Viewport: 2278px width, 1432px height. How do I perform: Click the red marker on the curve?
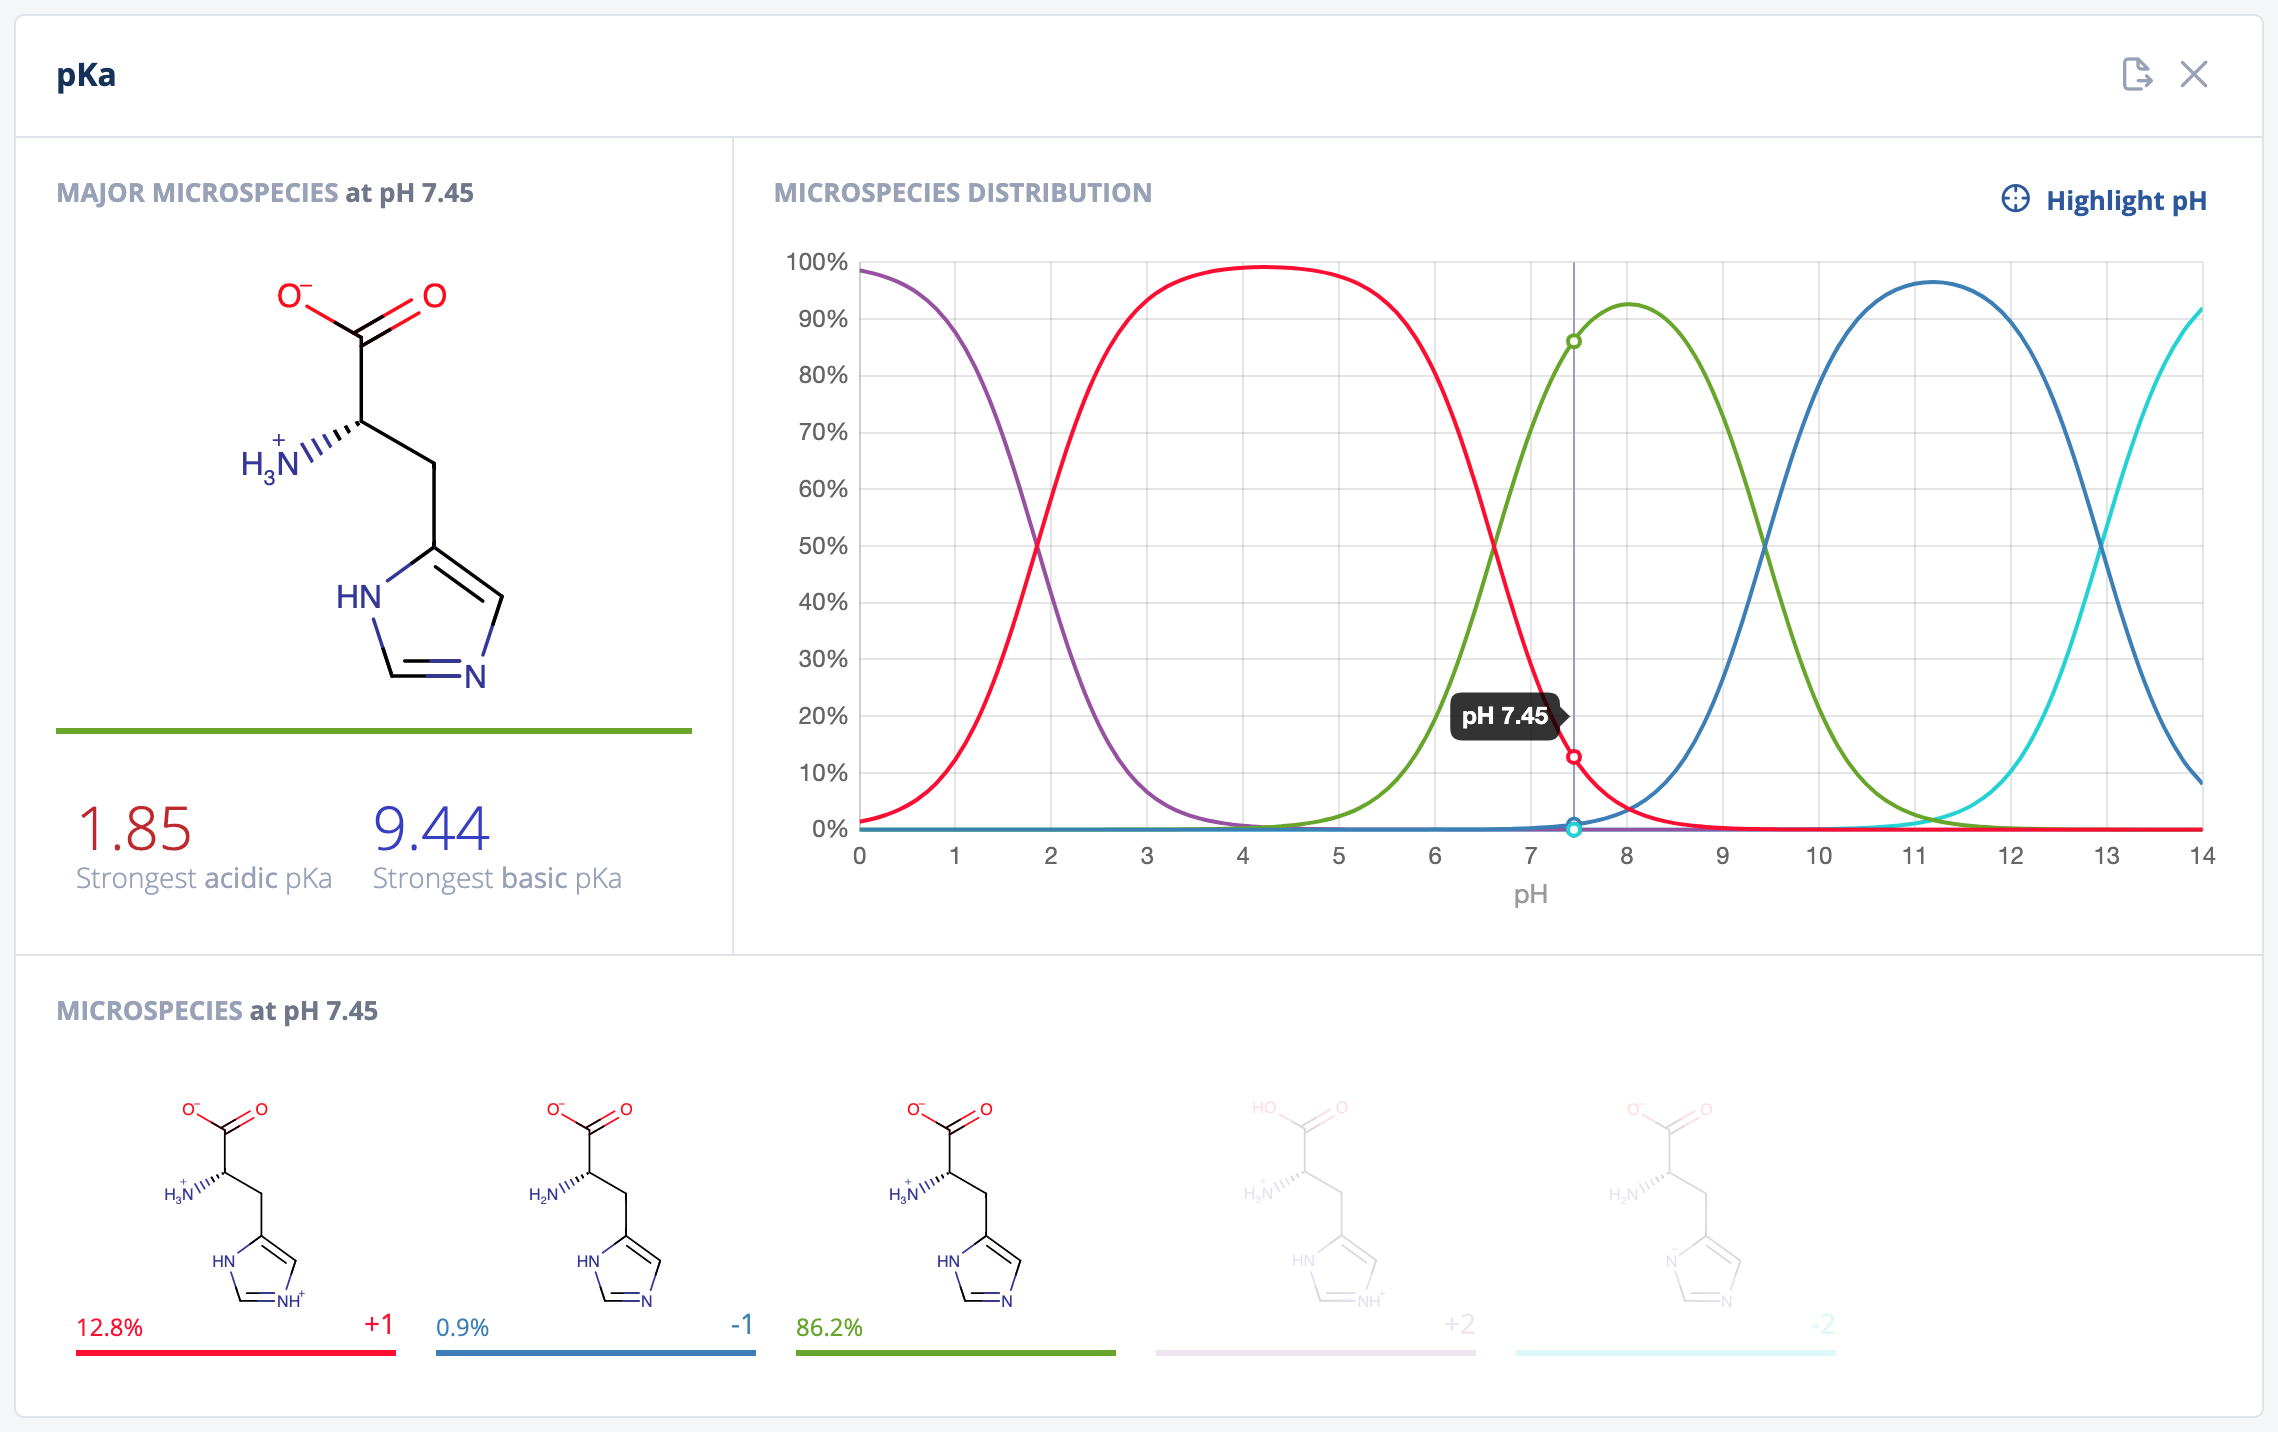click(x=1573, y=757)
